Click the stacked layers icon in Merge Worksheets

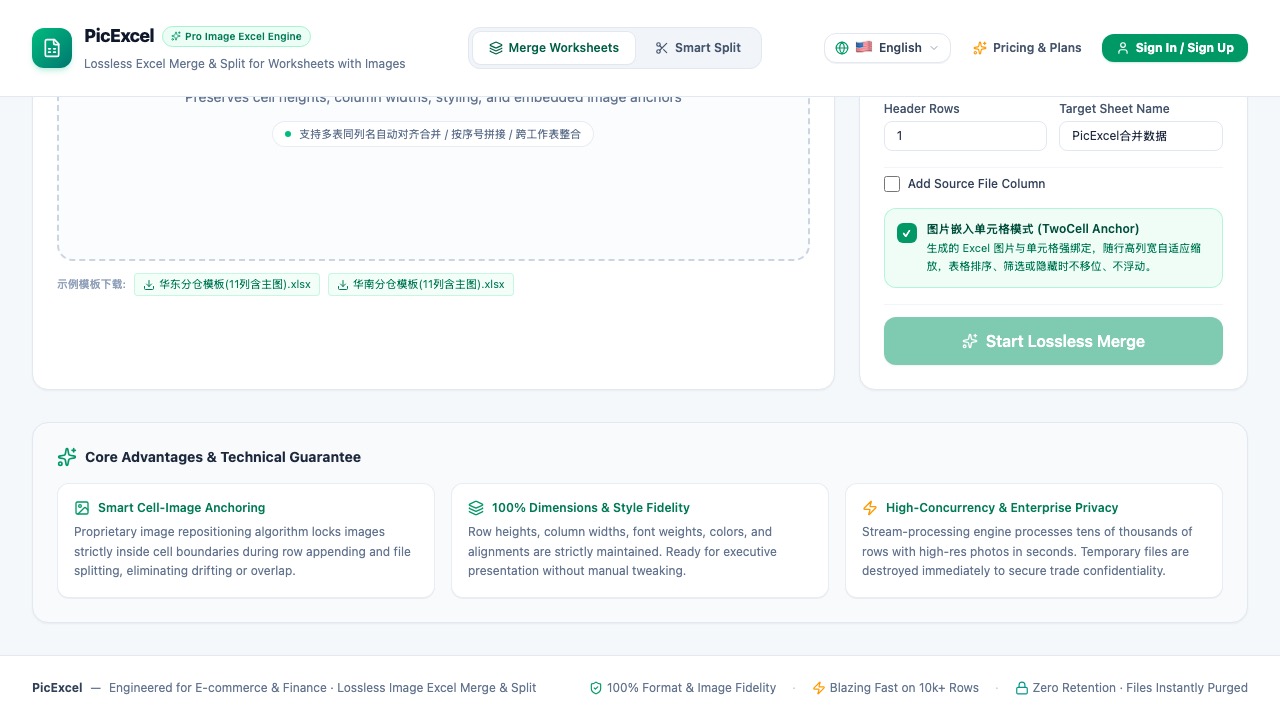[x=495, y=48]
